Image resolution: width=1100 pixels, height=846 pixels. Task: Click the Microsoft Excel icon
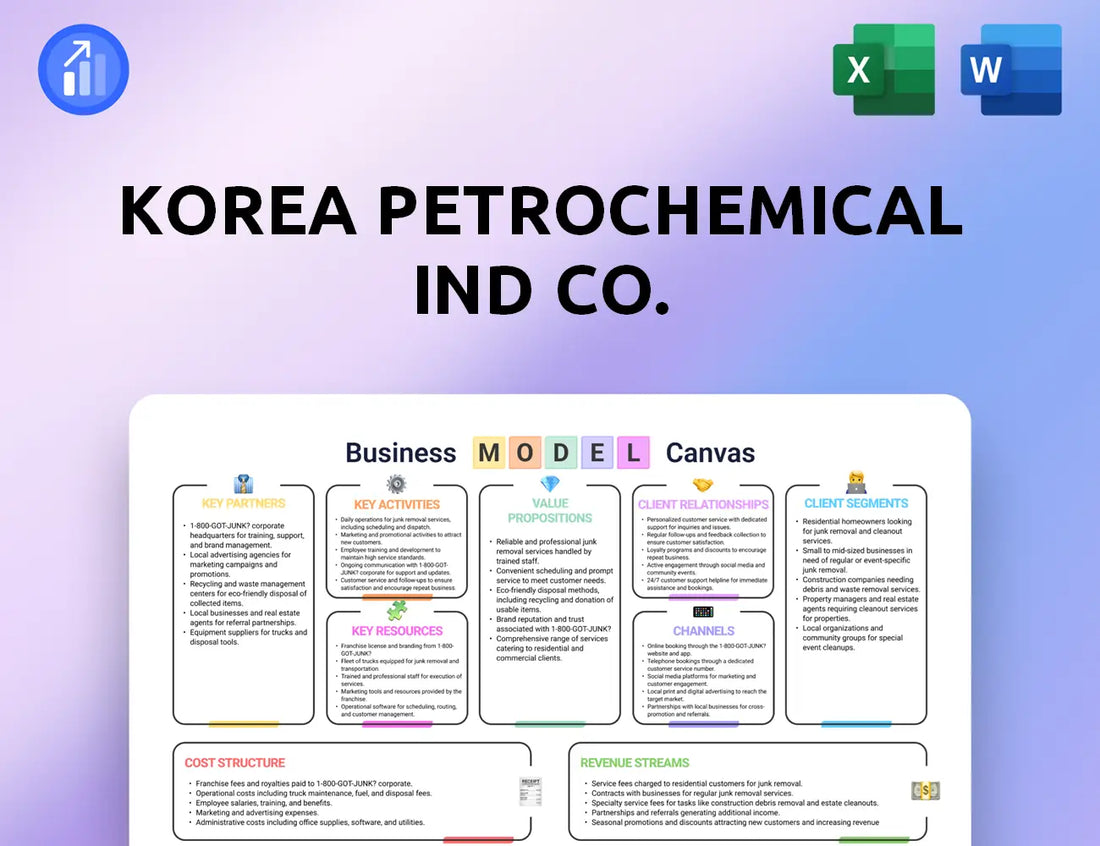(x=884, y=69)
